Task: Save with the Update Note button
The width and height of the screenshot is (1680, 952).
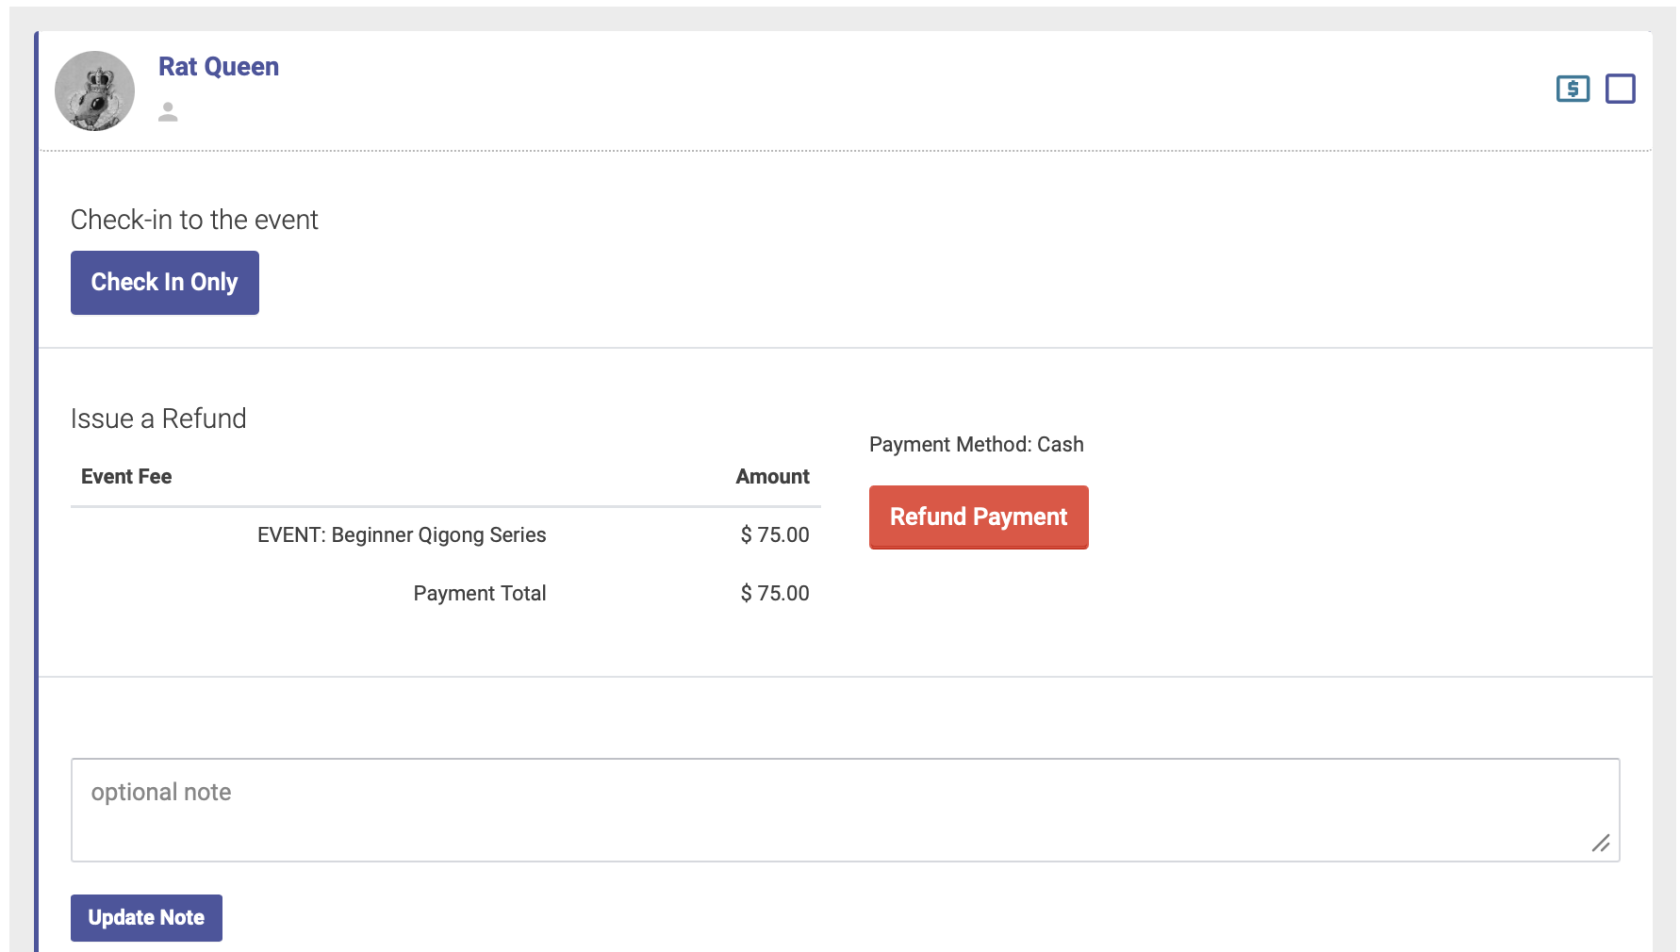Action: [146, 918]
